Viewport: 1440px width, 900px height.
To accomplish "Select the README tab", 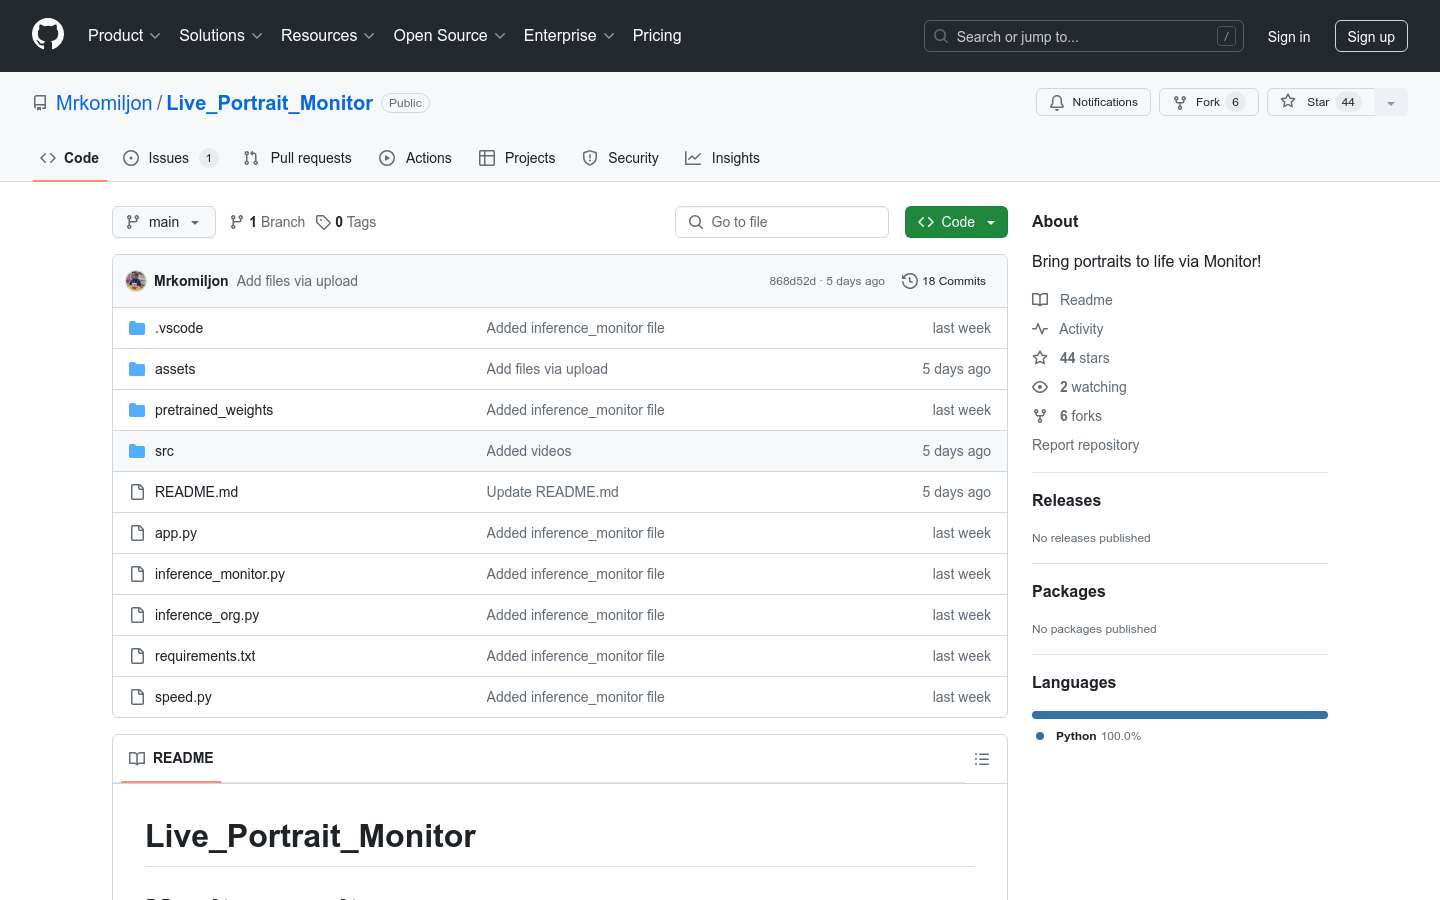I will [x=171, y=758].
